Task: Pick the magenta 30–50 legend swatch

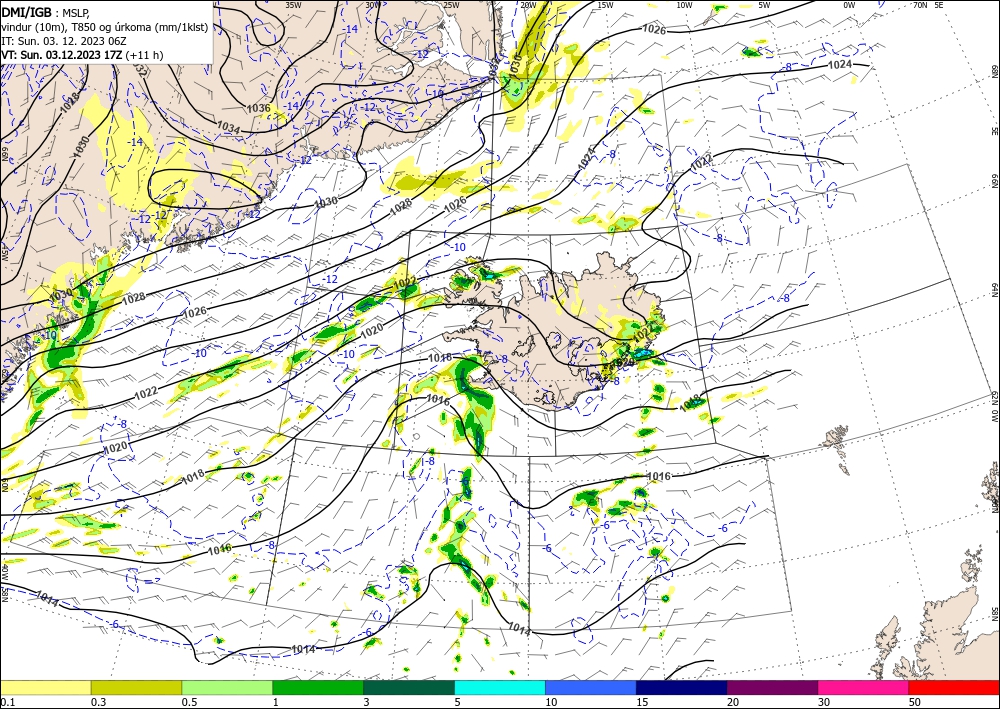Action: coord(864,687)
